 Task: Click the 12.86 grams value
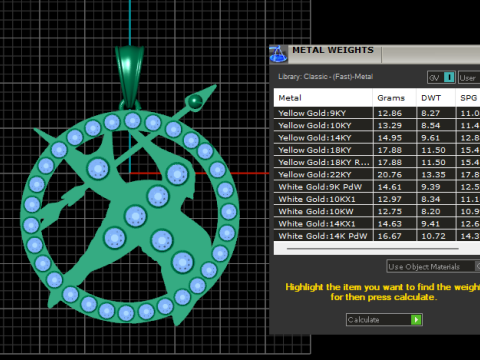point(390,113)
